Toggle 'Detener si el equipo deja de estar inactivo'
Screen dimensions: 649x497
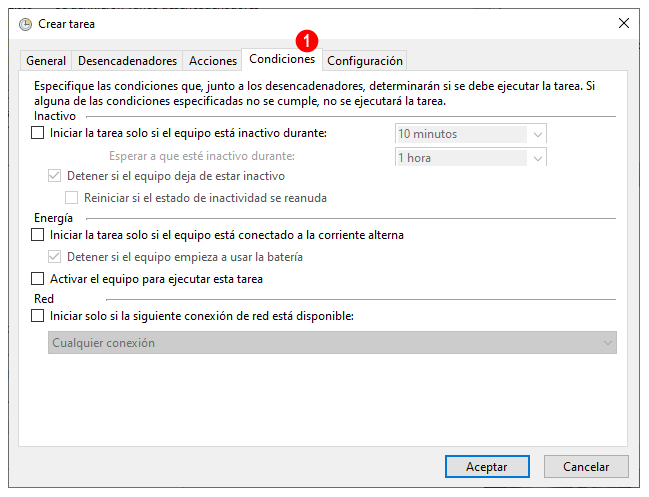tap(55, 176)
